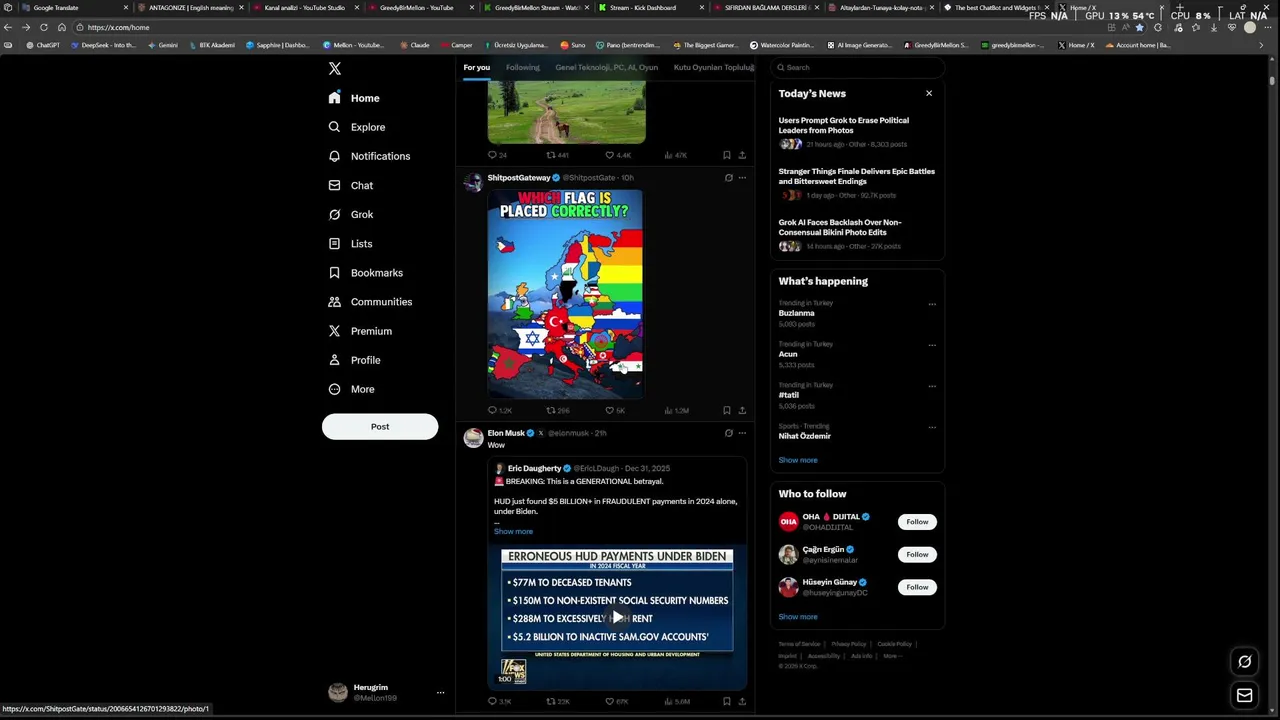Reload the page in the browser toolbar
This screenshot has height=720, width=1280.
pos(44,27)
